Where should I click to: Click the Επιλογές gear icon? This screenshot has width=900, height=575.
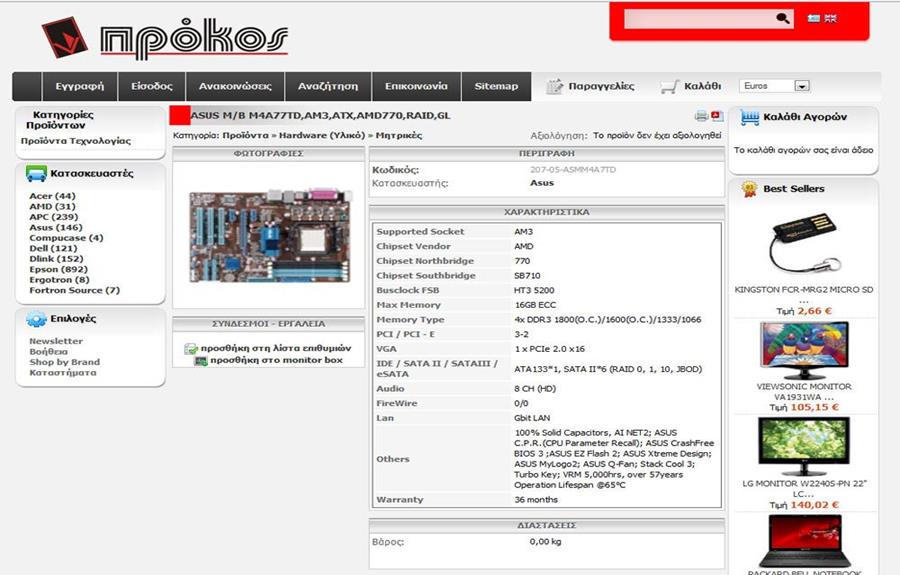36,318
